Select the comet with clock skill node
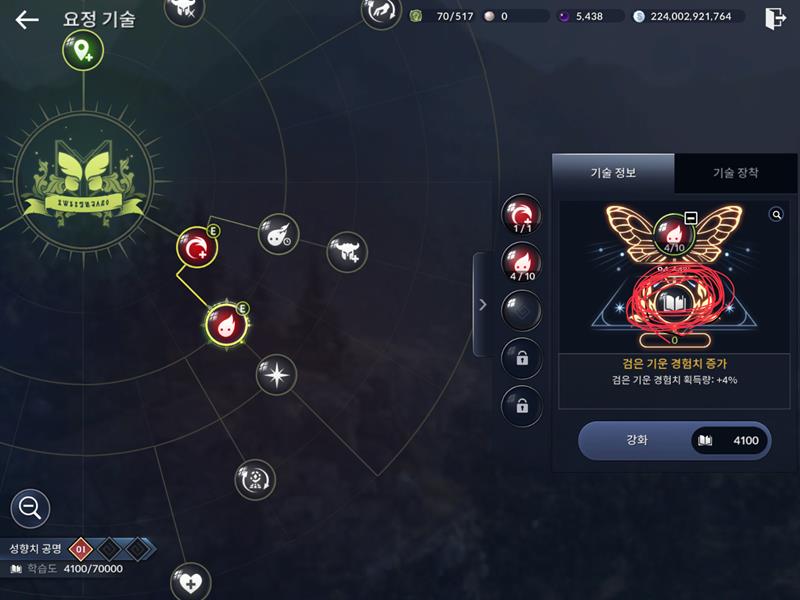Viewport: 800px width, 600px height. coord(278,234)
